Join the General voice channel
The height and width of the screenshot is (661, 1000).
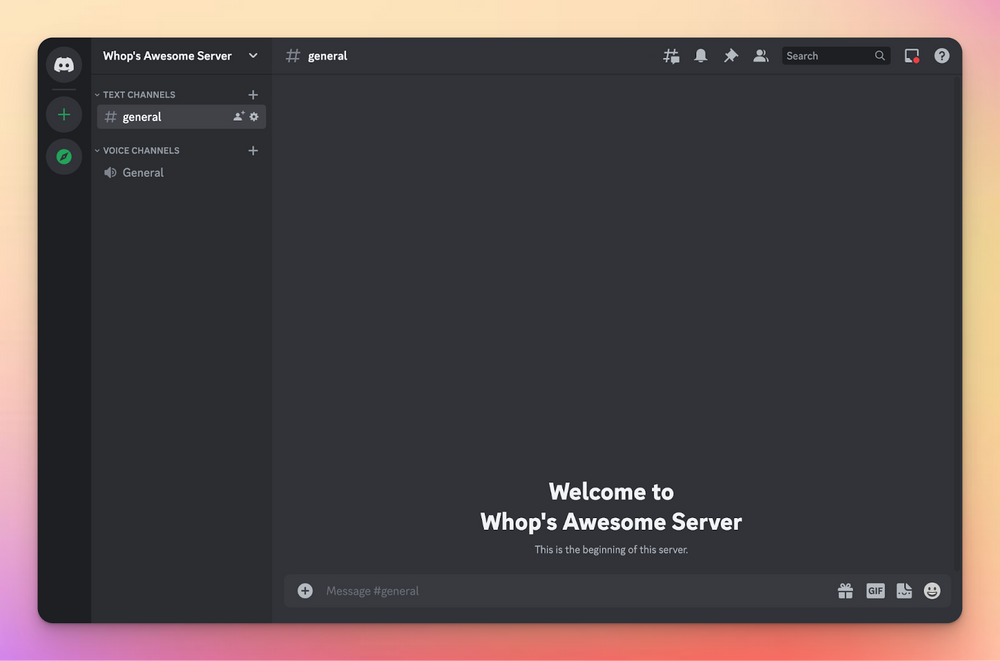144,172
